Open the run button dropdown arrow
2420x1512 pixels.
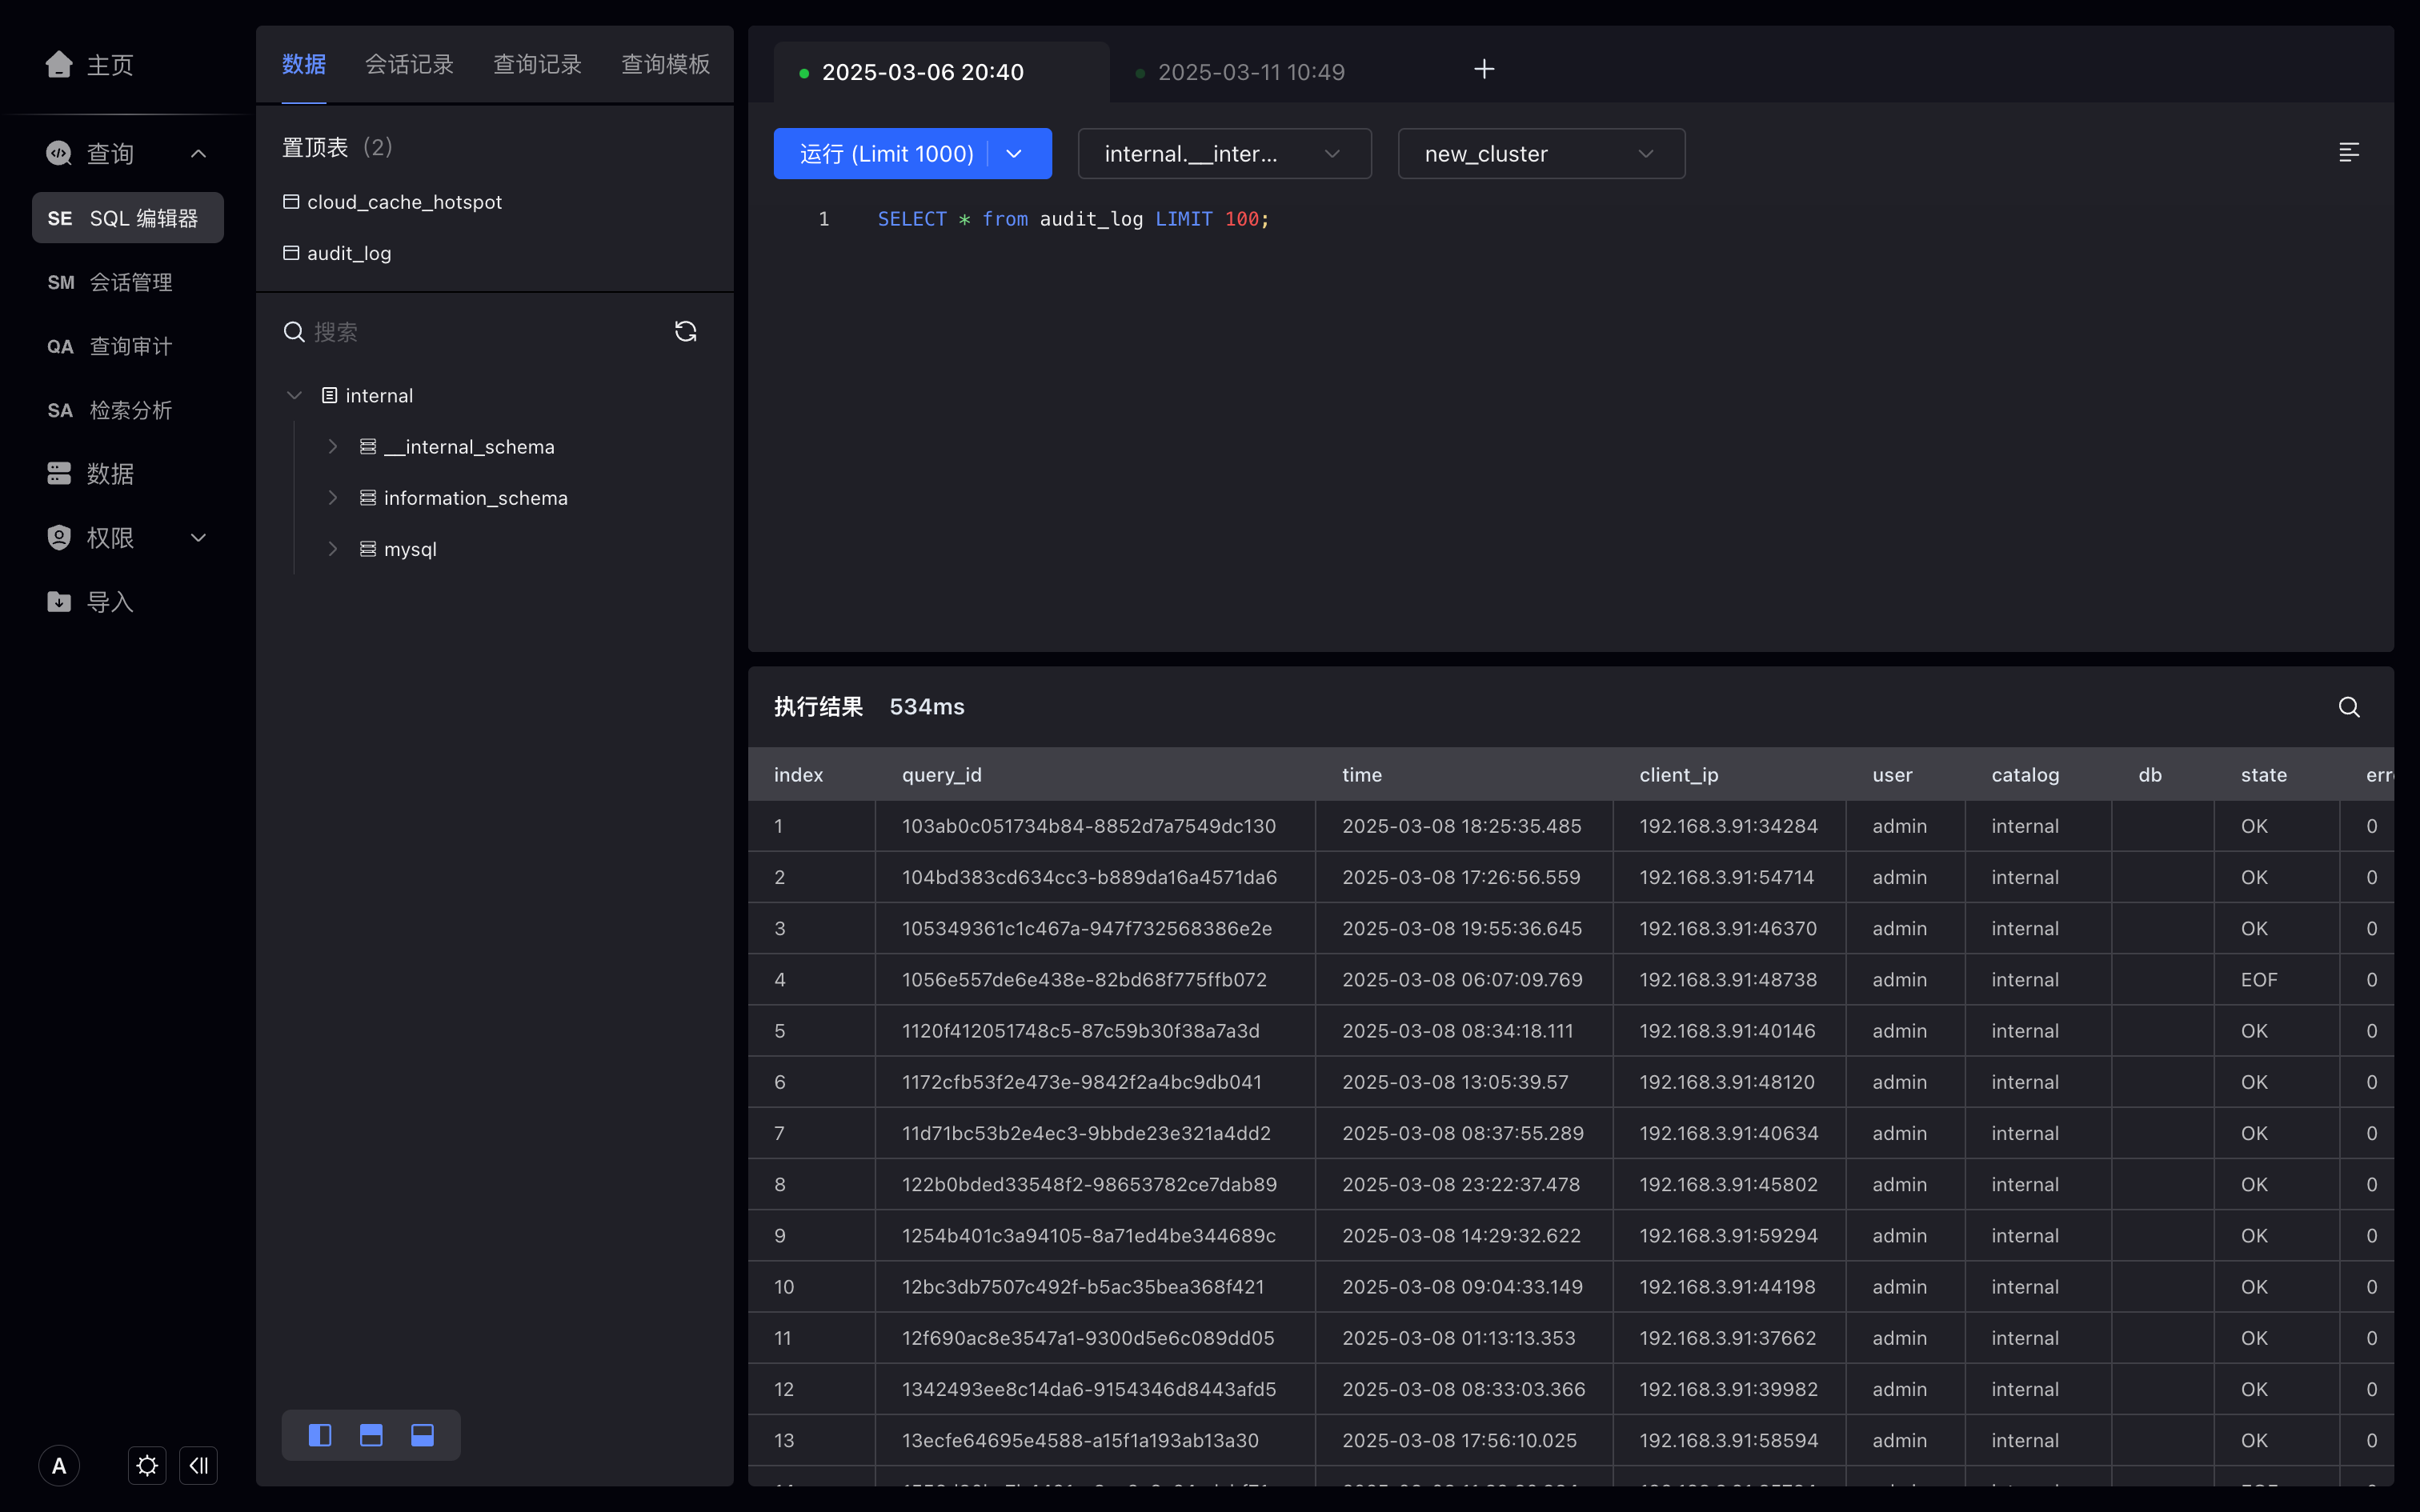pos(1014,154)
